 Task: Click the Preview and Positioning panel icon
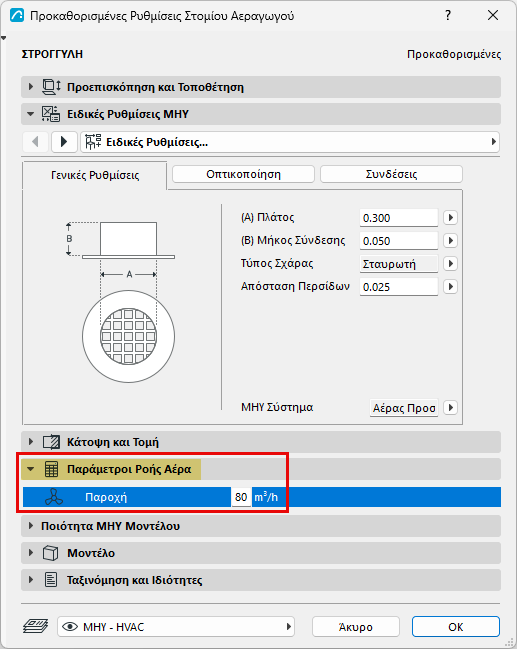[51, 87]
